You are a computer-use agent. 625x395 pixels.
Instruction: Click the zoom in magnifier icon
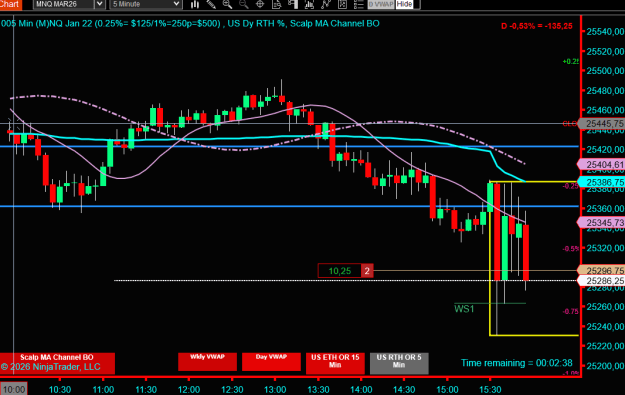pos(227,4)
